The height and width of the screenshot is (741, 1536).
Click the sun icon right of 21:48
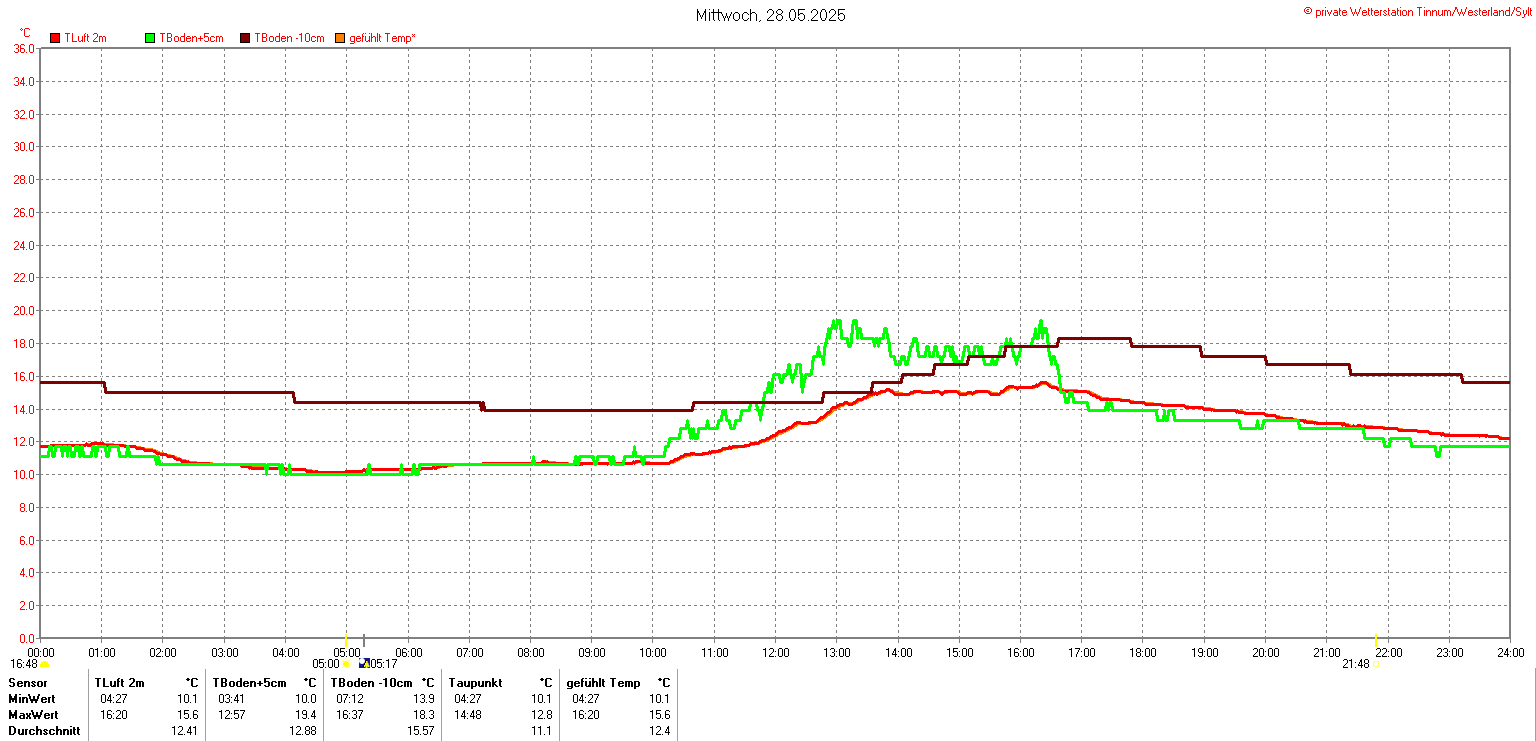[x=1376, y=664]
